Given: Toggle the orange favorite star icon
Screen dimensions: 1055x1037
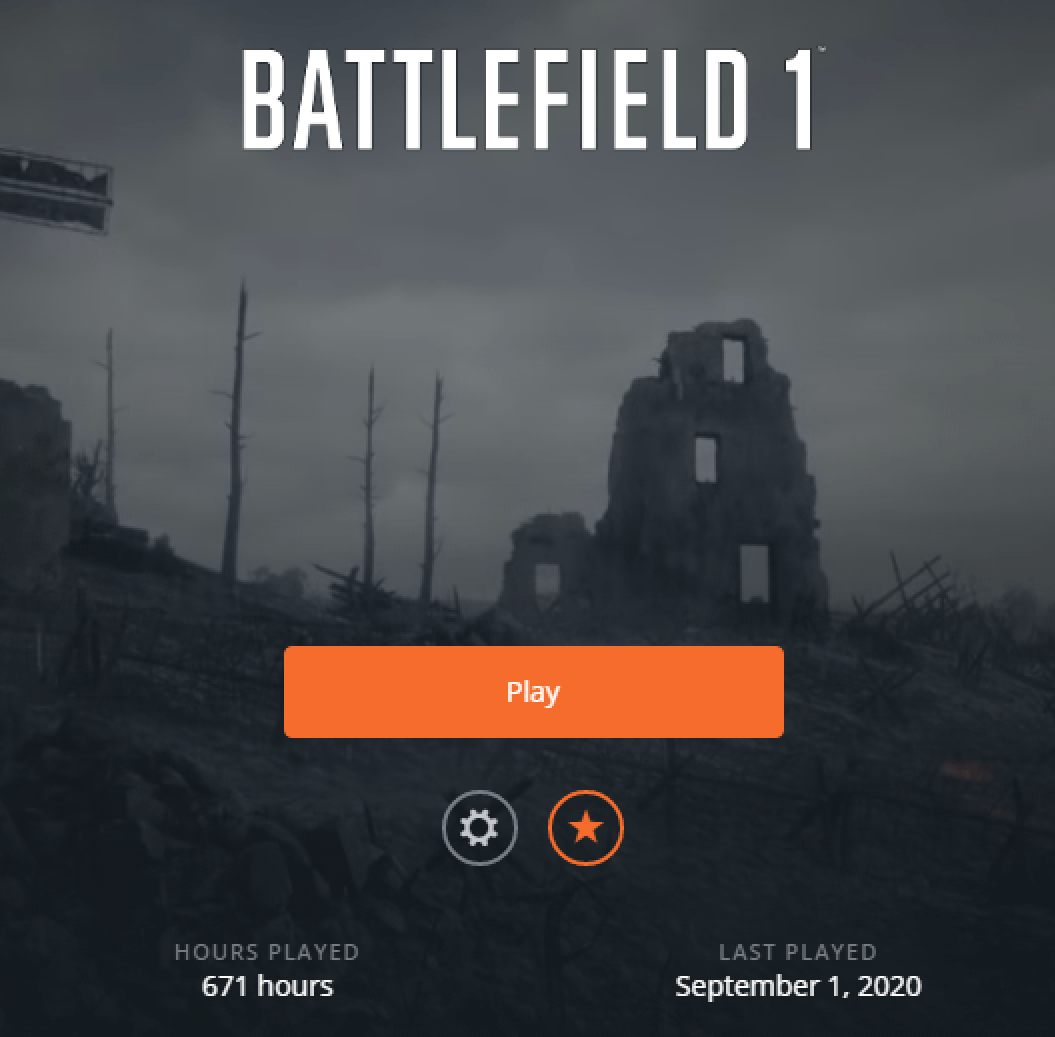Looking at the screenshot, I should (x=586, y=827).
